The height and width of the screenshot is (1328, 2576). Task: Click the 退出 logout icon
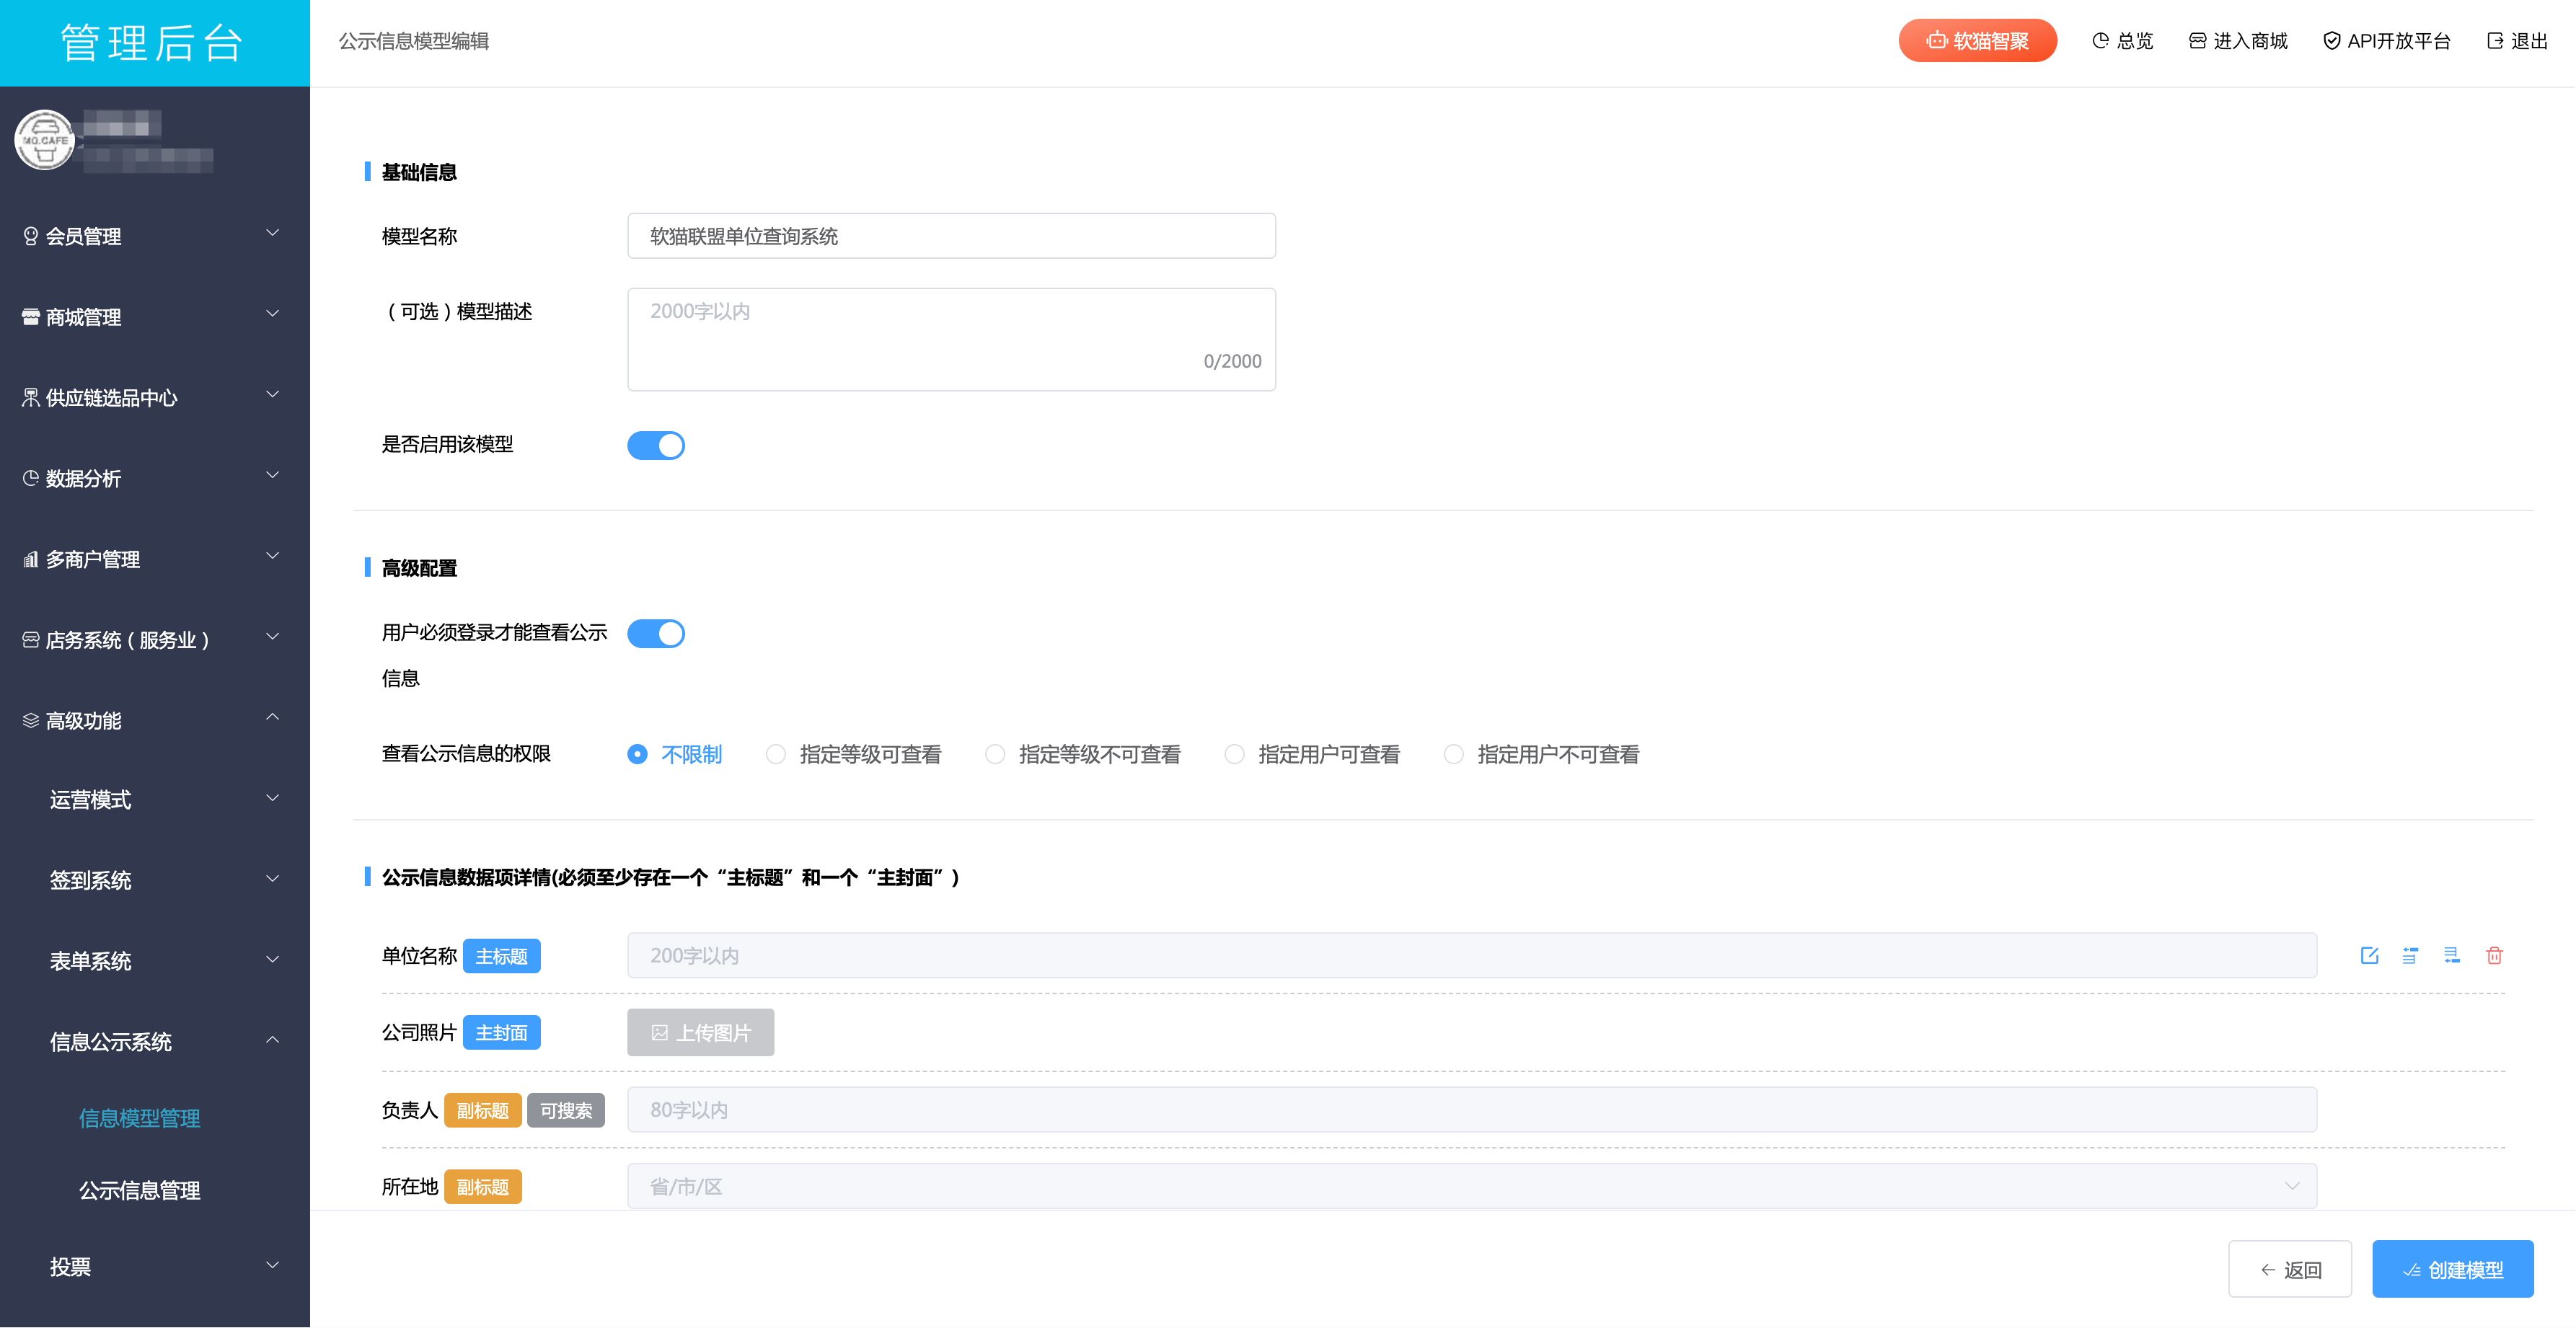click(2495, 41)
